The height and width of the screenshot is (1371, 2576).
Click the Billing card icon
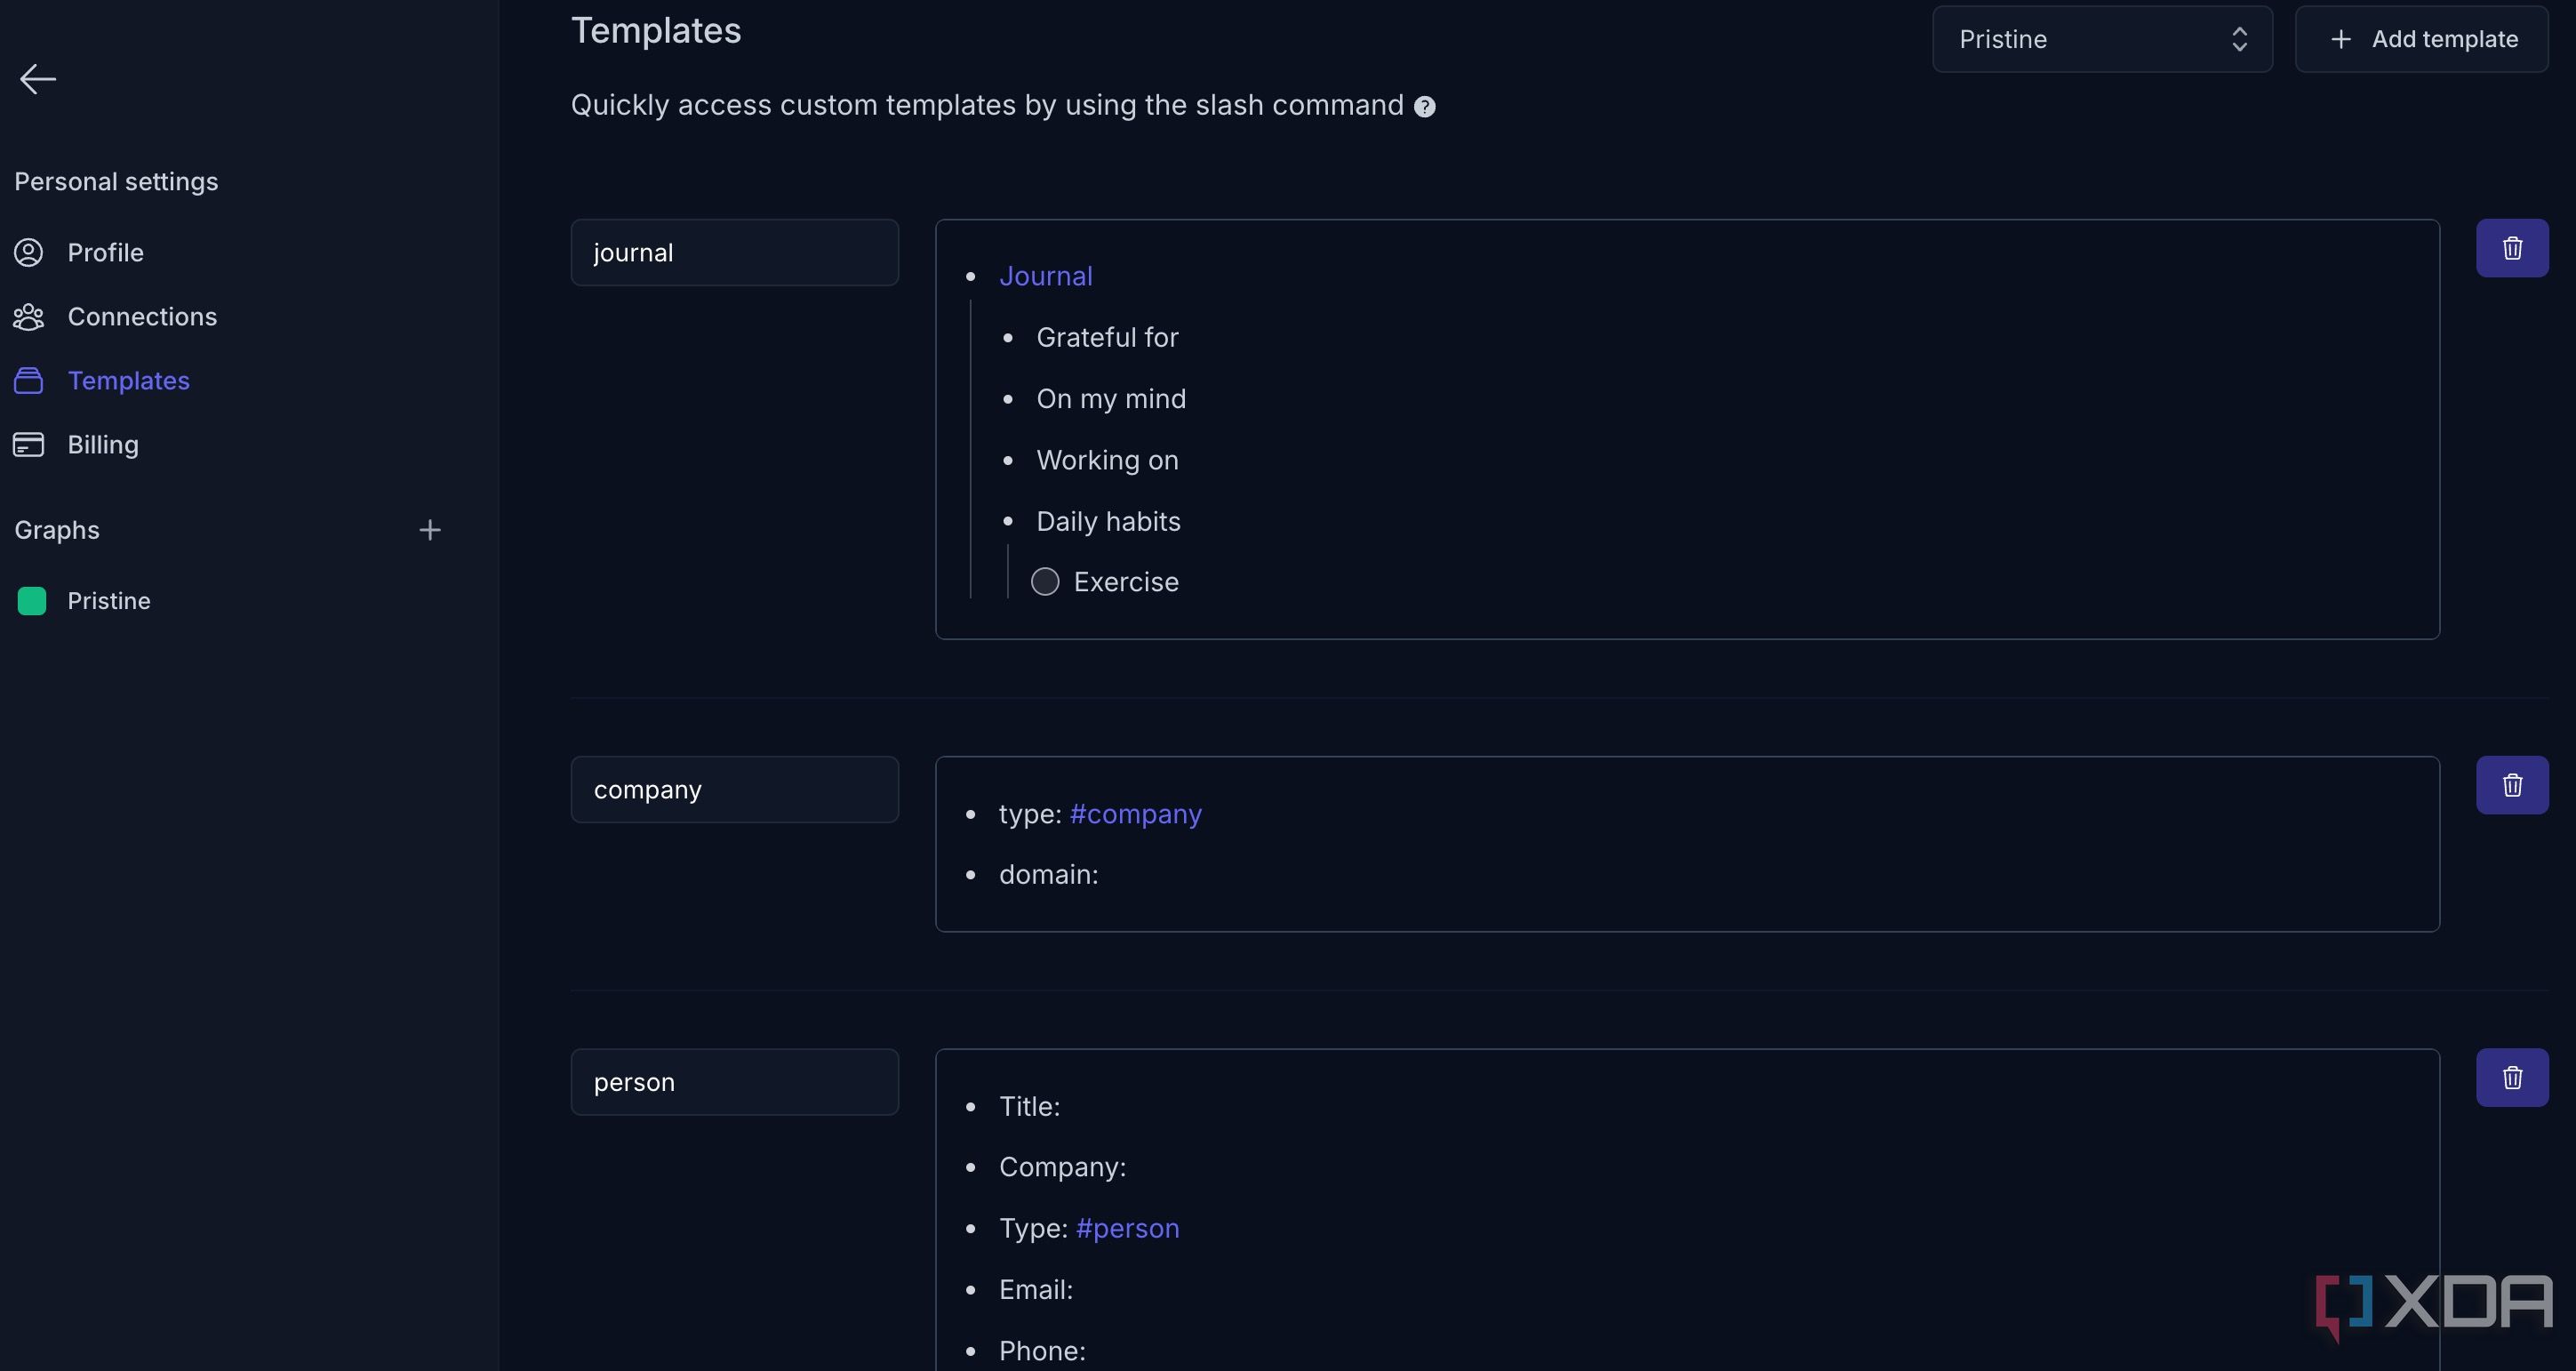(28, 445)
